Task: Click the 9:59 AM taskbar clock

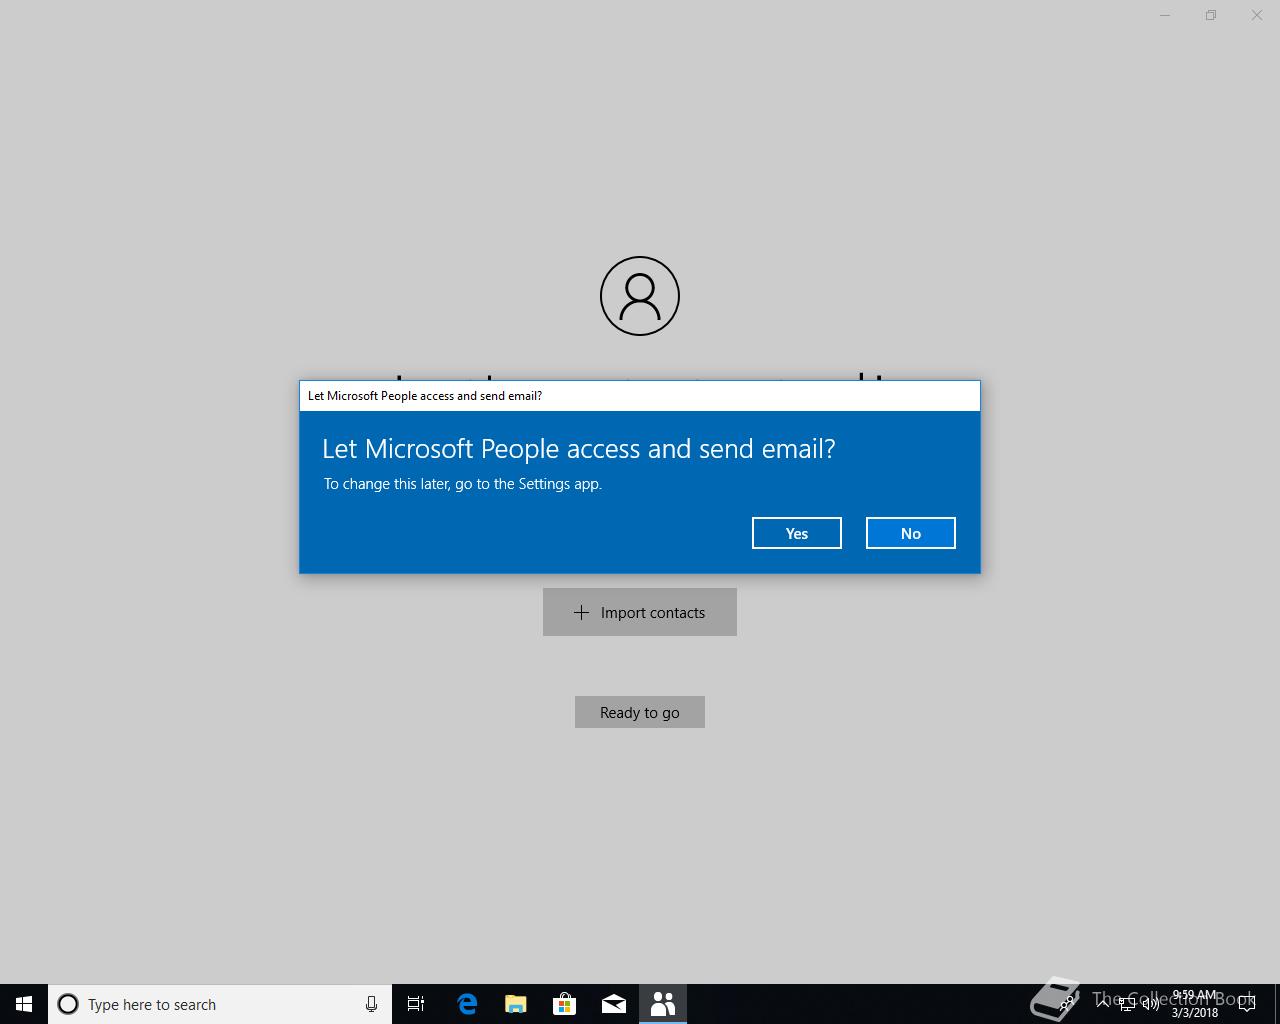Action: 1195,1004
